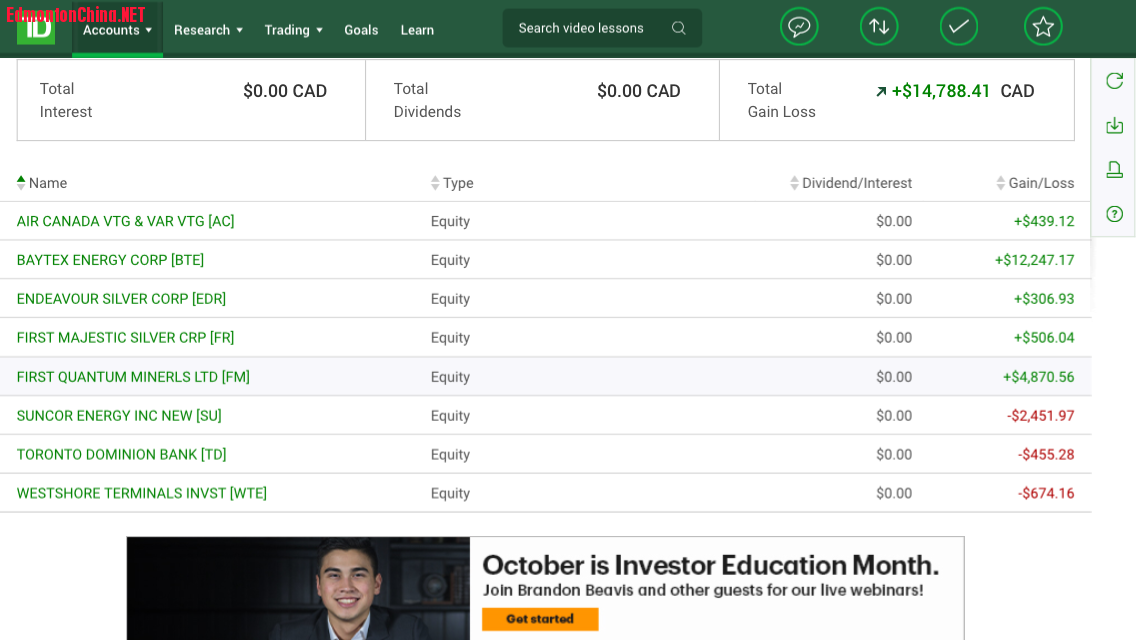Open BAYTEX ENERGY CORP [BTE] link
The image size is (1136, 640).
(x=110, y=259)
